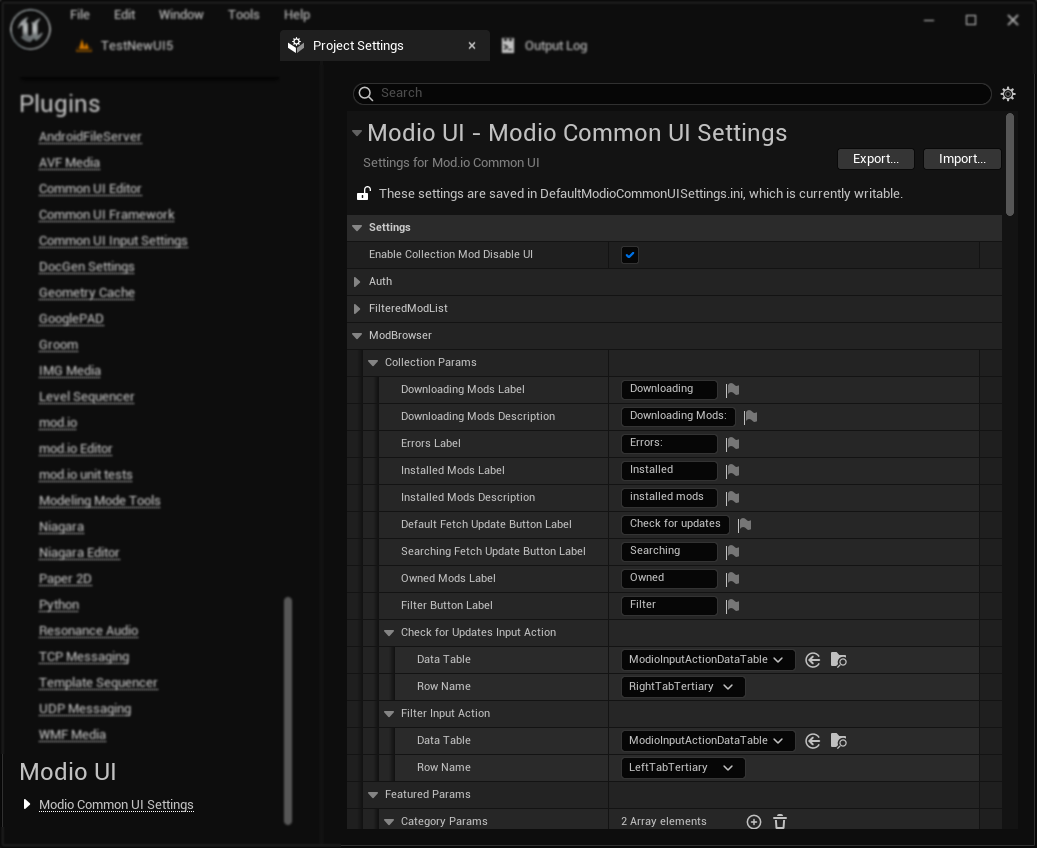The image size is (1037, 848).
Task: Expand the FilteredModList section
Action: [x=357, y=309]
